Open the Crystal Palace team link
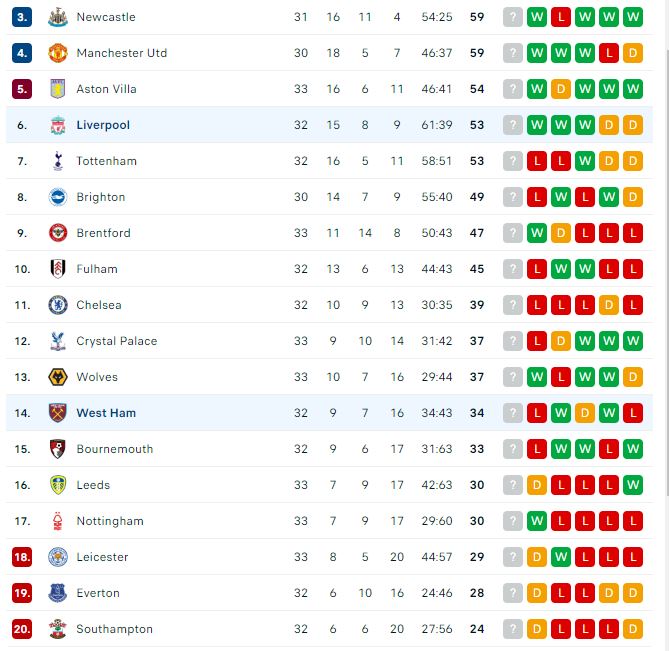The width and height of the screenshot is (669, 651). pyautogui.click(x=117, y=341)
